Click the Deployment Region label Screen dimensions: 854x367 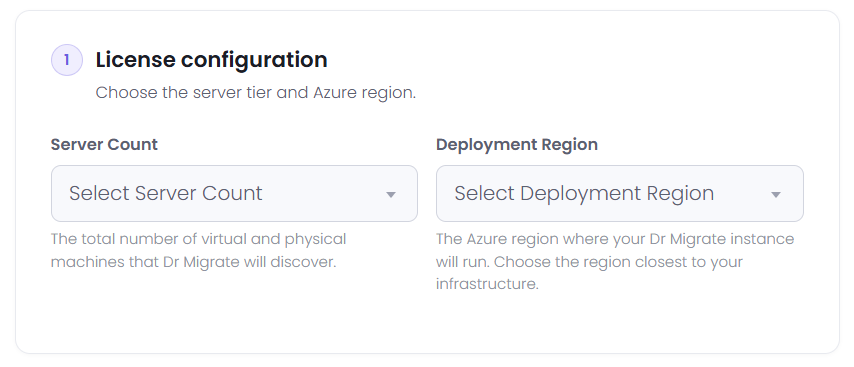tap(517, 144)
